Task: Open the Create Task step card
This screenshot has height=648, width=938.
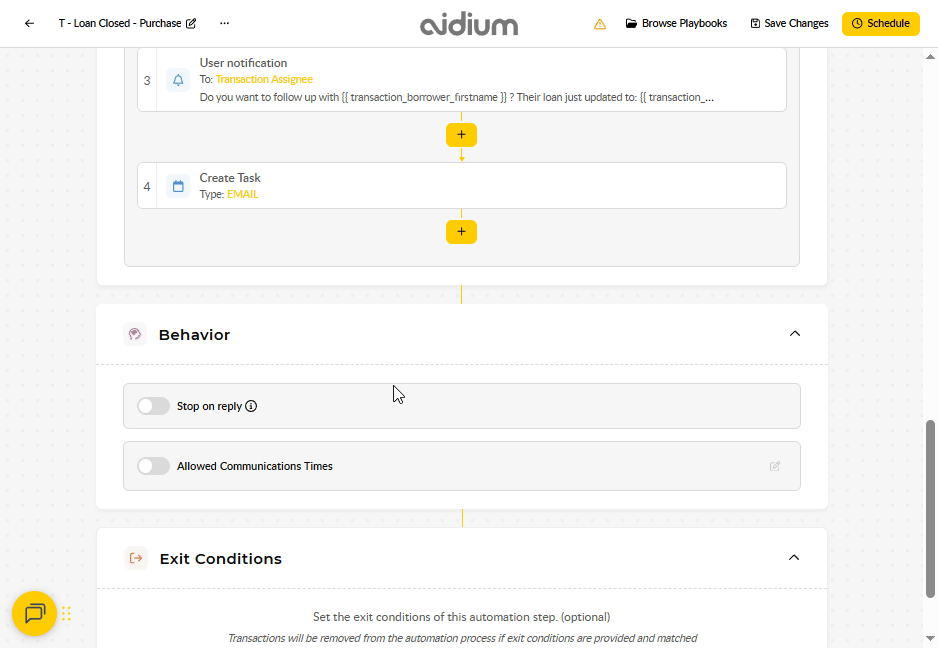Action: click(x=462, y=186)
